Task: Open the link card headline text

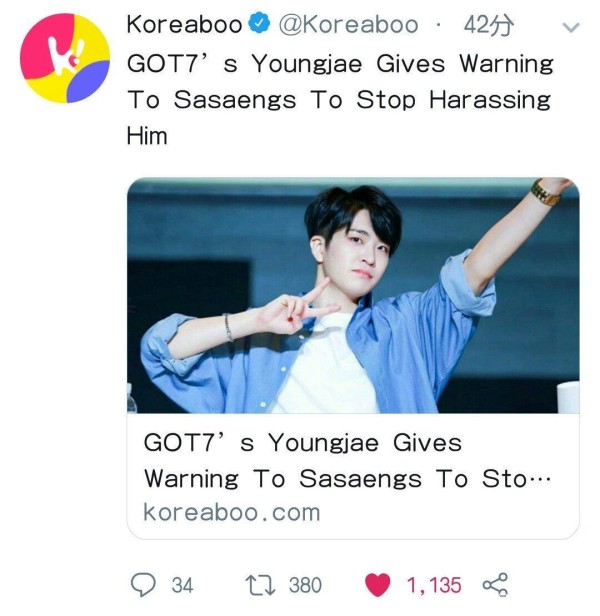Action: [347, 460]
